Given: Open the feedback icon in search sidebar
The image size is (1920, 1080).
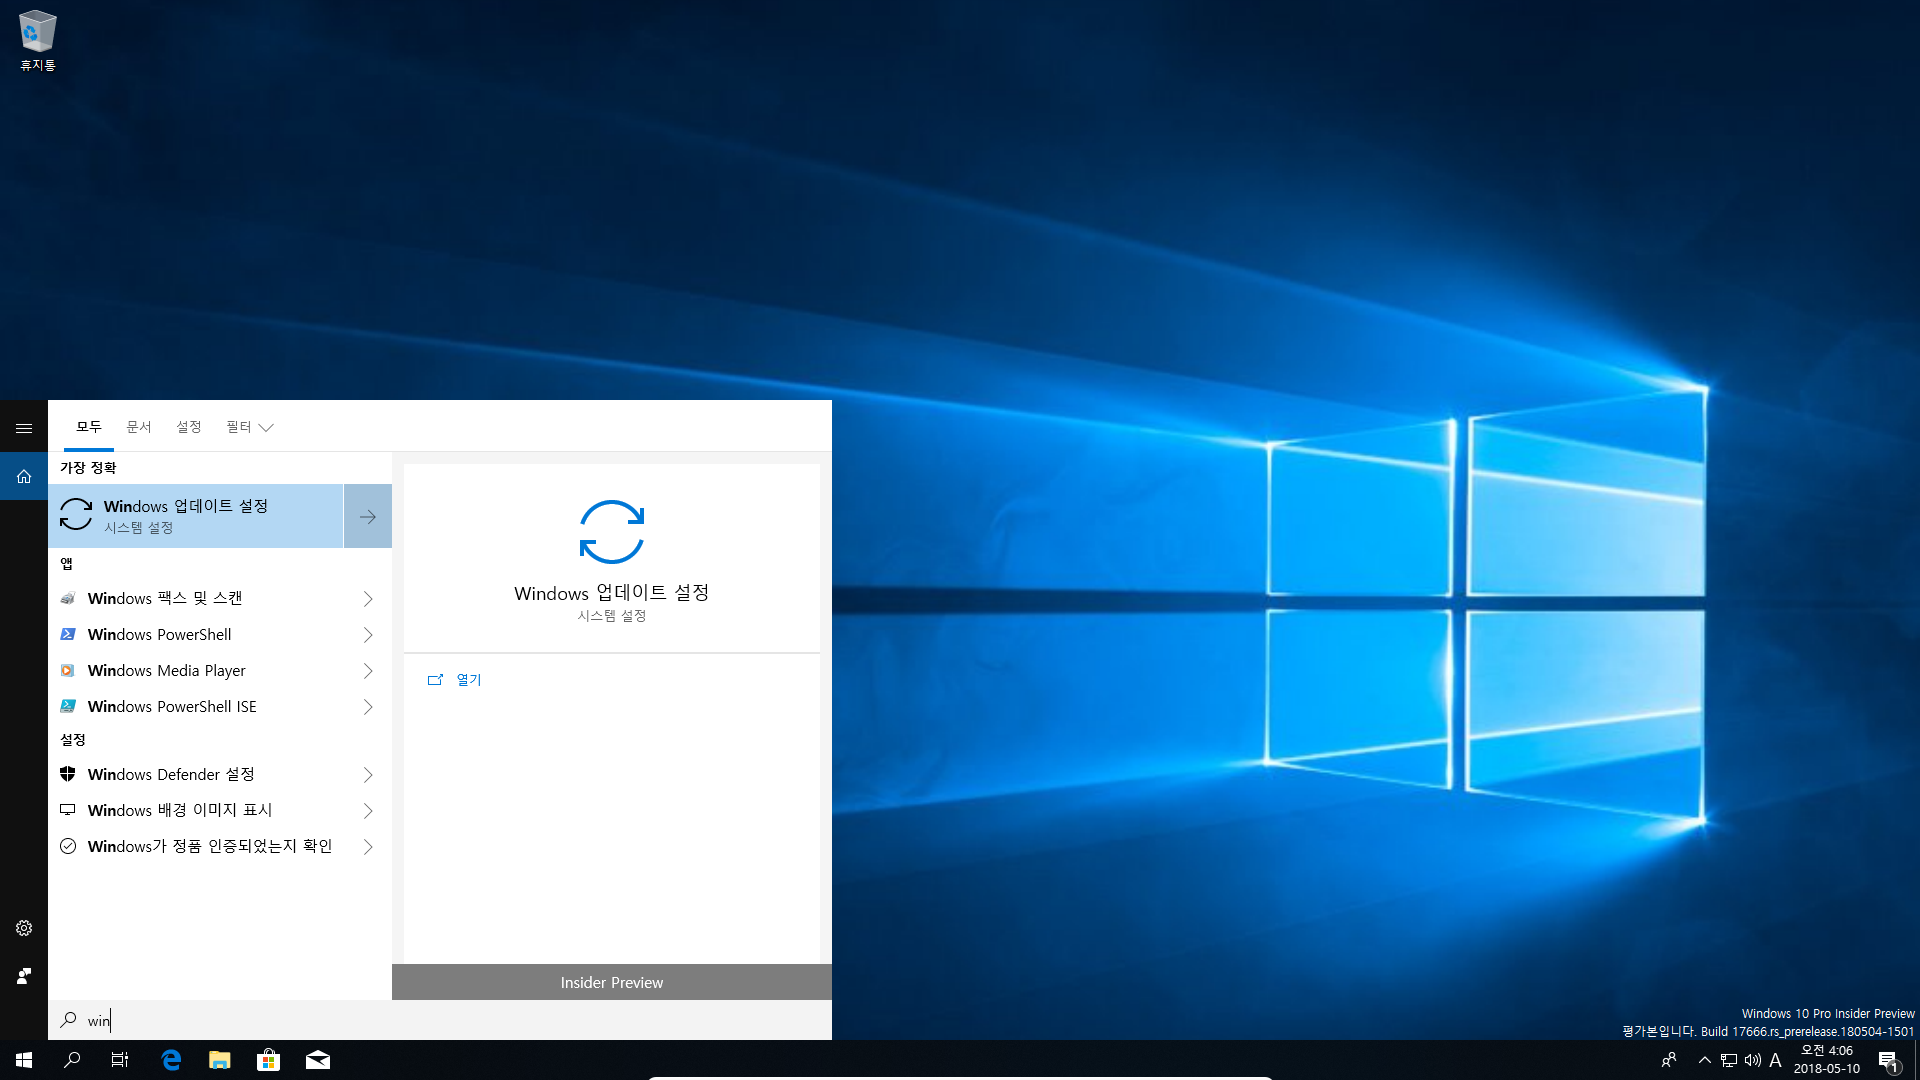Looking at the screenshot, I should coord(24,976).
